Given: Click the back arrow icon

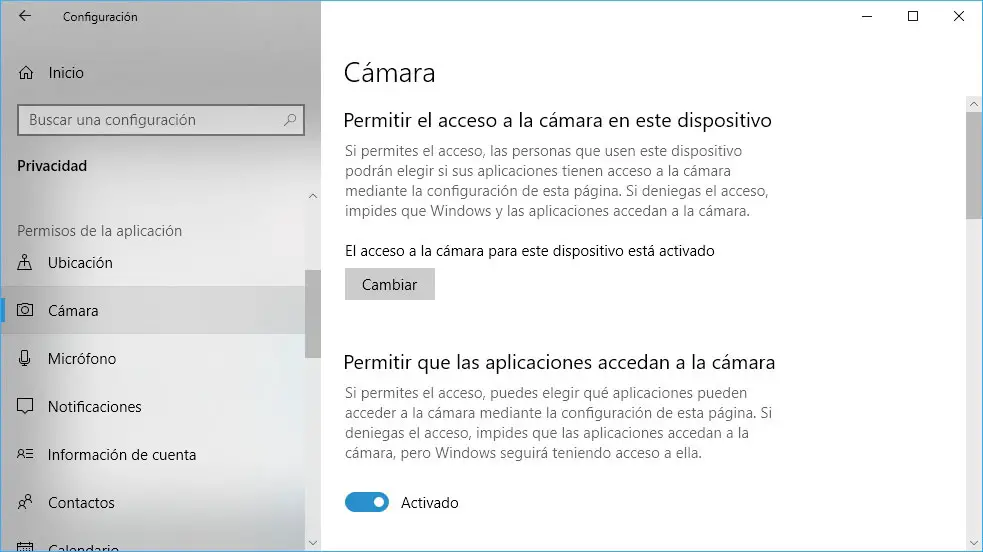Looking at the screenshot, I should [x=25, y=17].
